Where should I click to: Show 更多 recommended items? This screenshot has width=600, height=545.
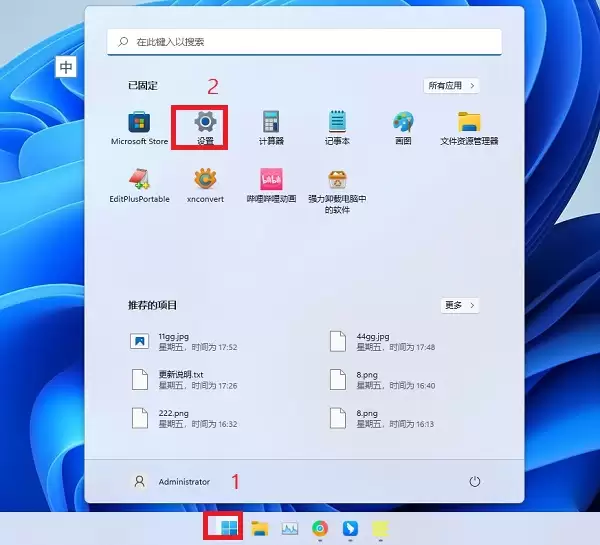pyautogui.click(x=460, y=305)
